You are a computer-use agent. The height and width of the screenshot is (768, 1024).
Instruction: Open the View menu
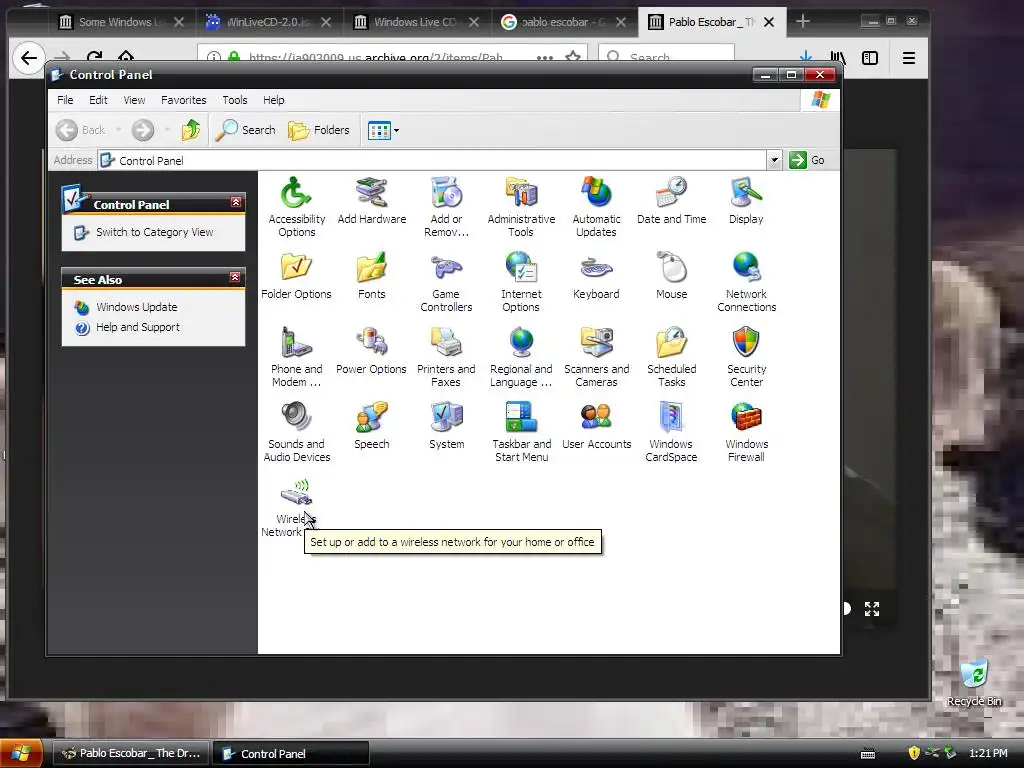click(x=135, y=100)
